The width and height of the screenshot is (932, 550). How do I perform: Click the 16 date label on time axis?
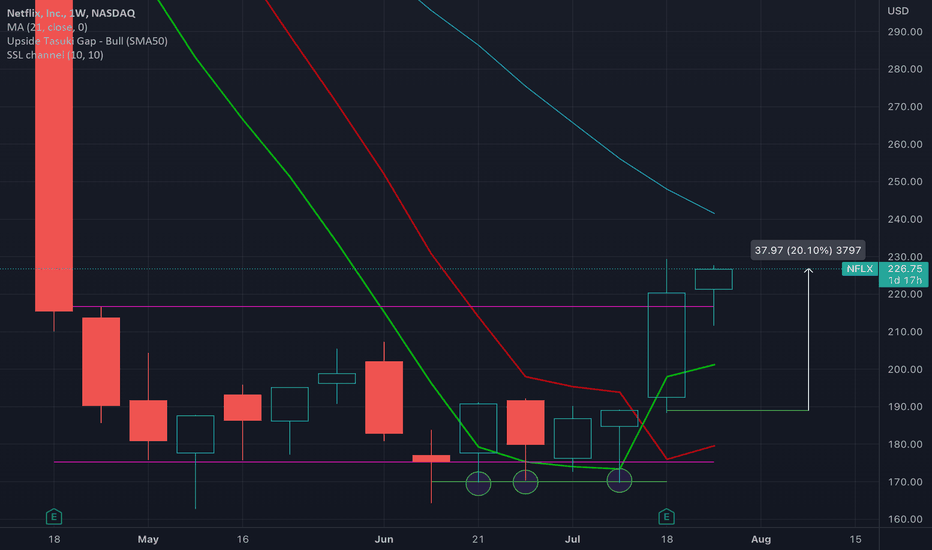pos(243,539)
